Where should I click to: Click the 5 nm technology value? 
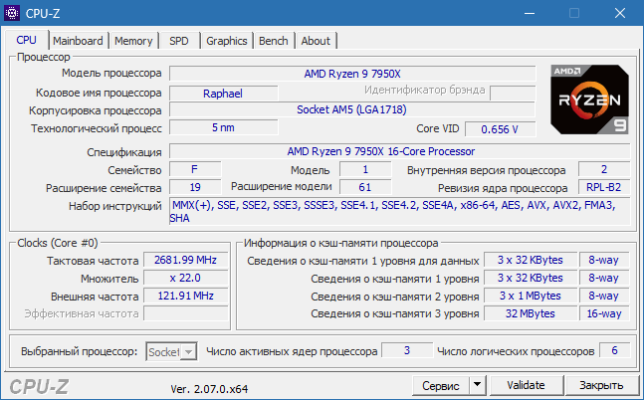point(223,127)
